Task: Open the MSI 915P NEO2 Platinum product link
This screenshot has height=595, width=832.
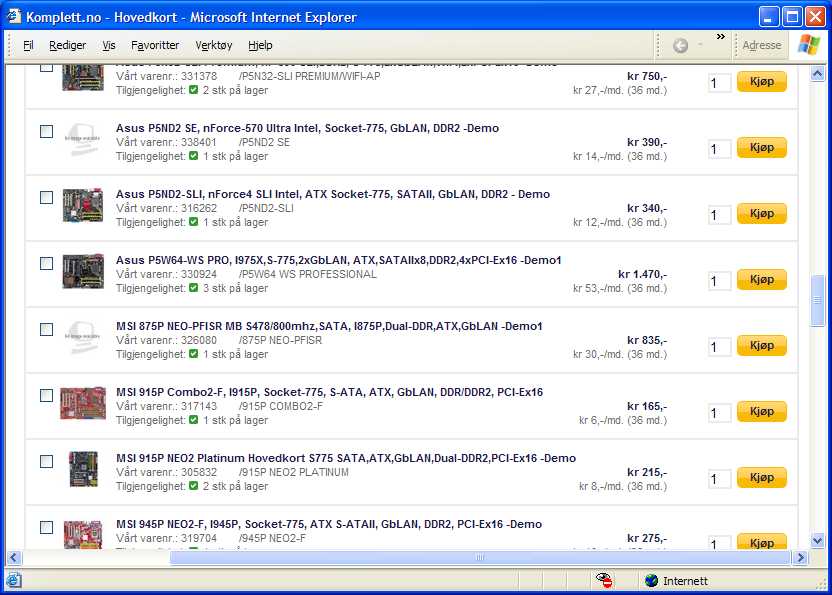Action: pyautogui.click(x=346, y=458)
